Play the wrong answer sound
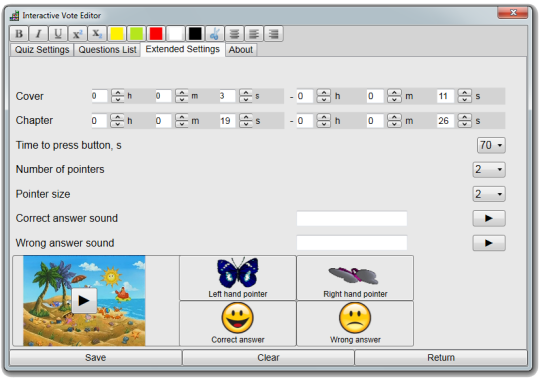The image size is (540, 379). point(489,243)
